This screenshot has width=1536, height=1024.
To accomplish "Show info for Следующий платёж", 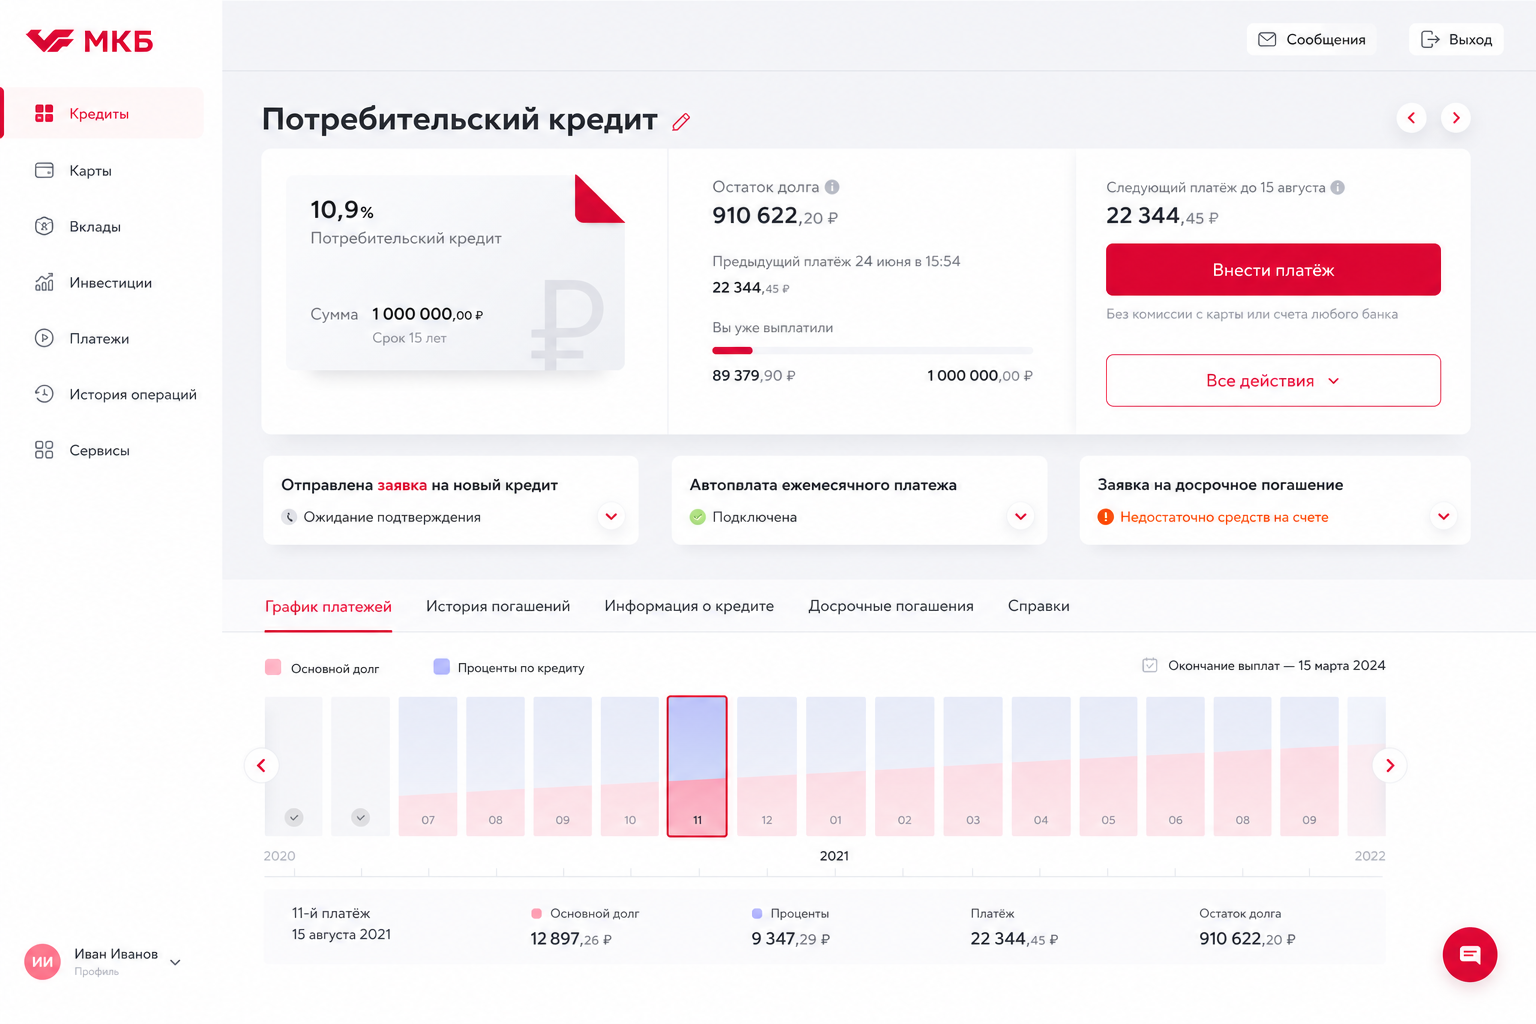I will click(1338, 187).
